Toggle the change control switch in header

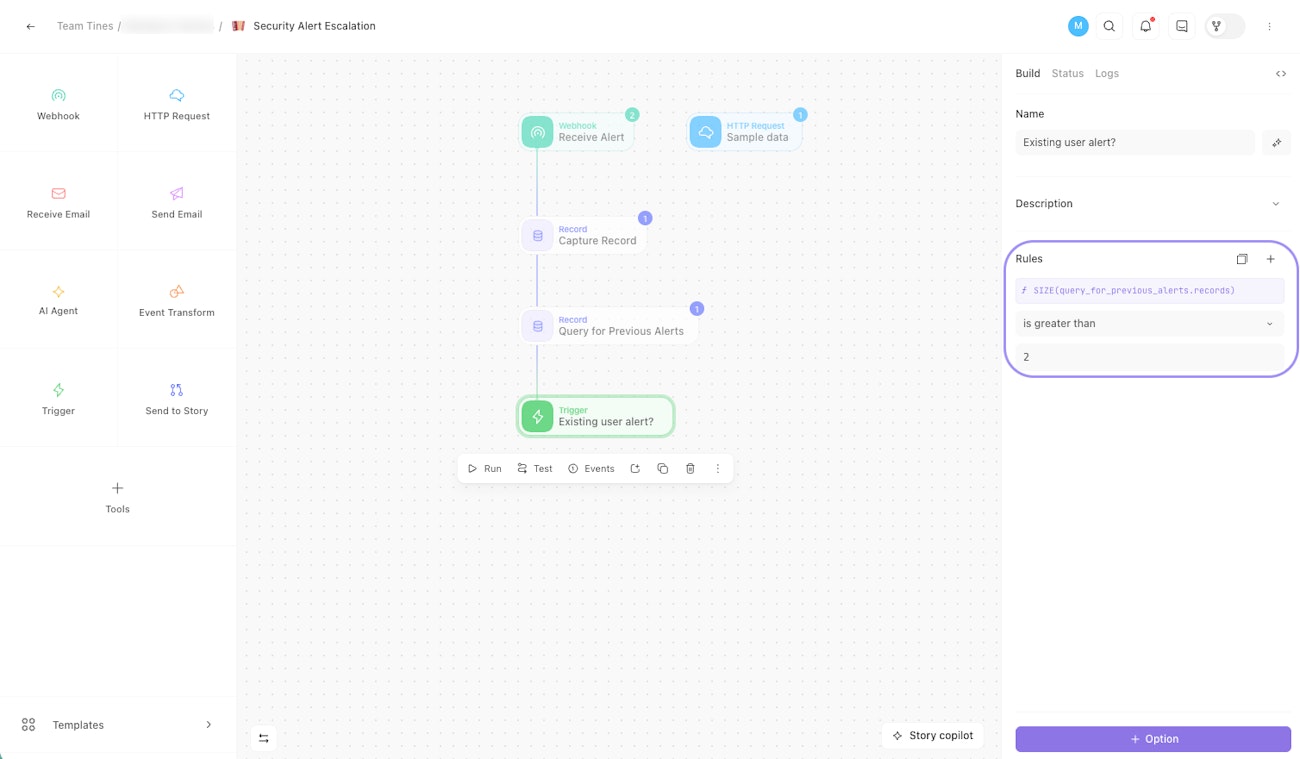coord(1225,27)
